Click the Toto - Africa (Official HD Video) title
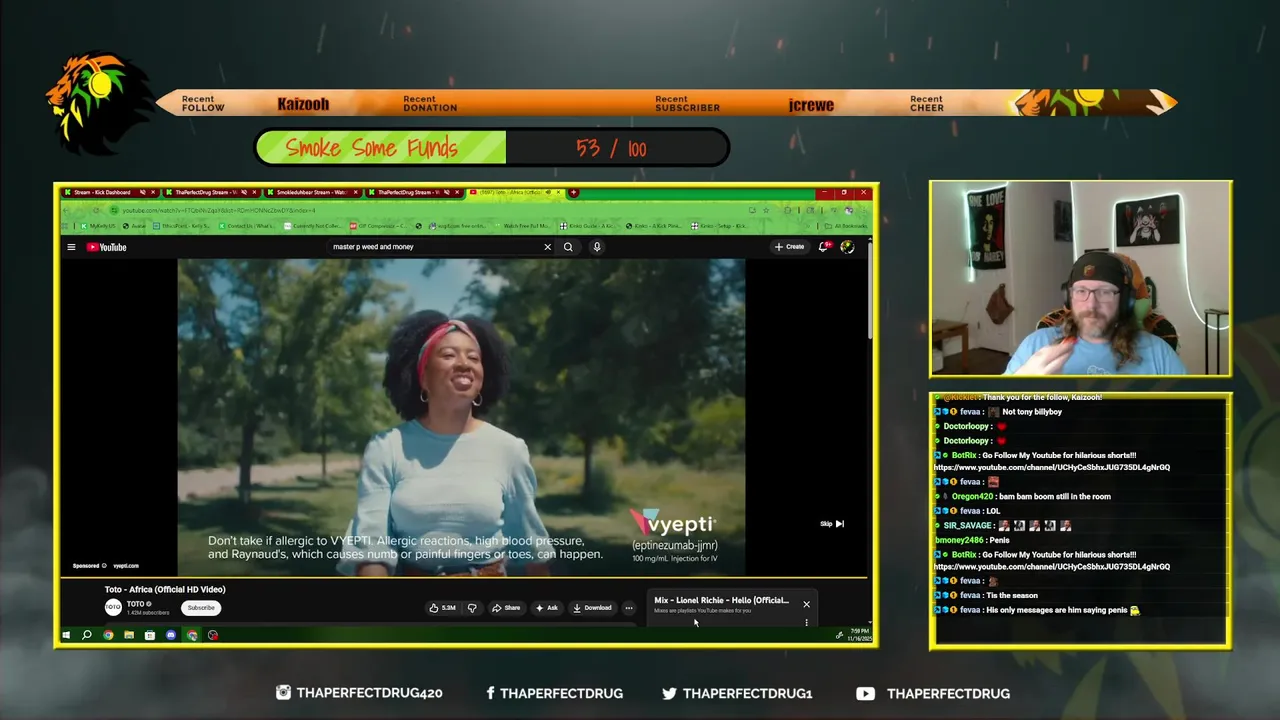Screen dimensions: 1280x720 coord(165,590)
